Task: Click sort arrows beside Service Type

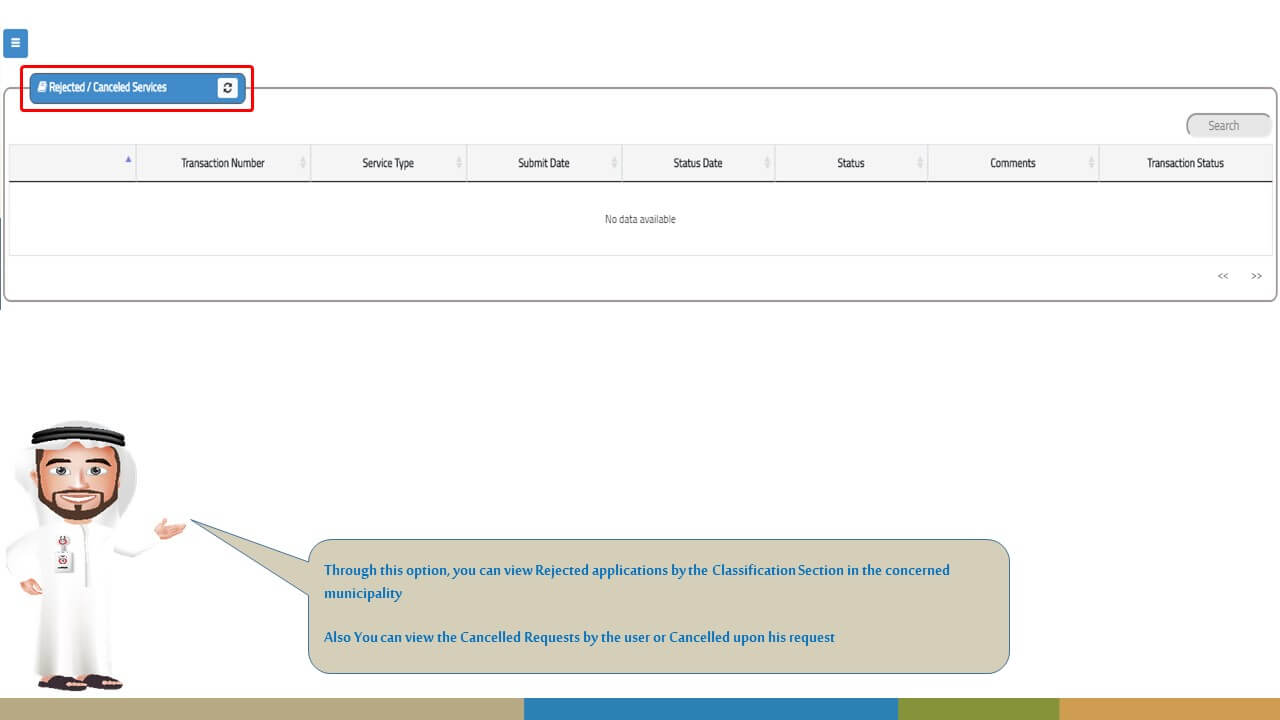Action: (459, 163)
